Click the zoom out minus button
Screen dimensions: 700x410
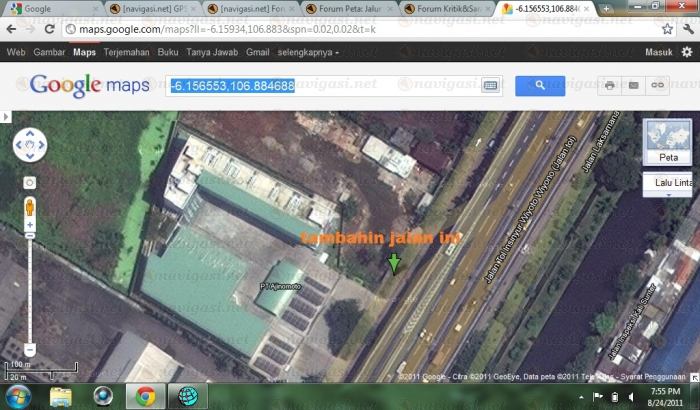click(x=30, y=348)
